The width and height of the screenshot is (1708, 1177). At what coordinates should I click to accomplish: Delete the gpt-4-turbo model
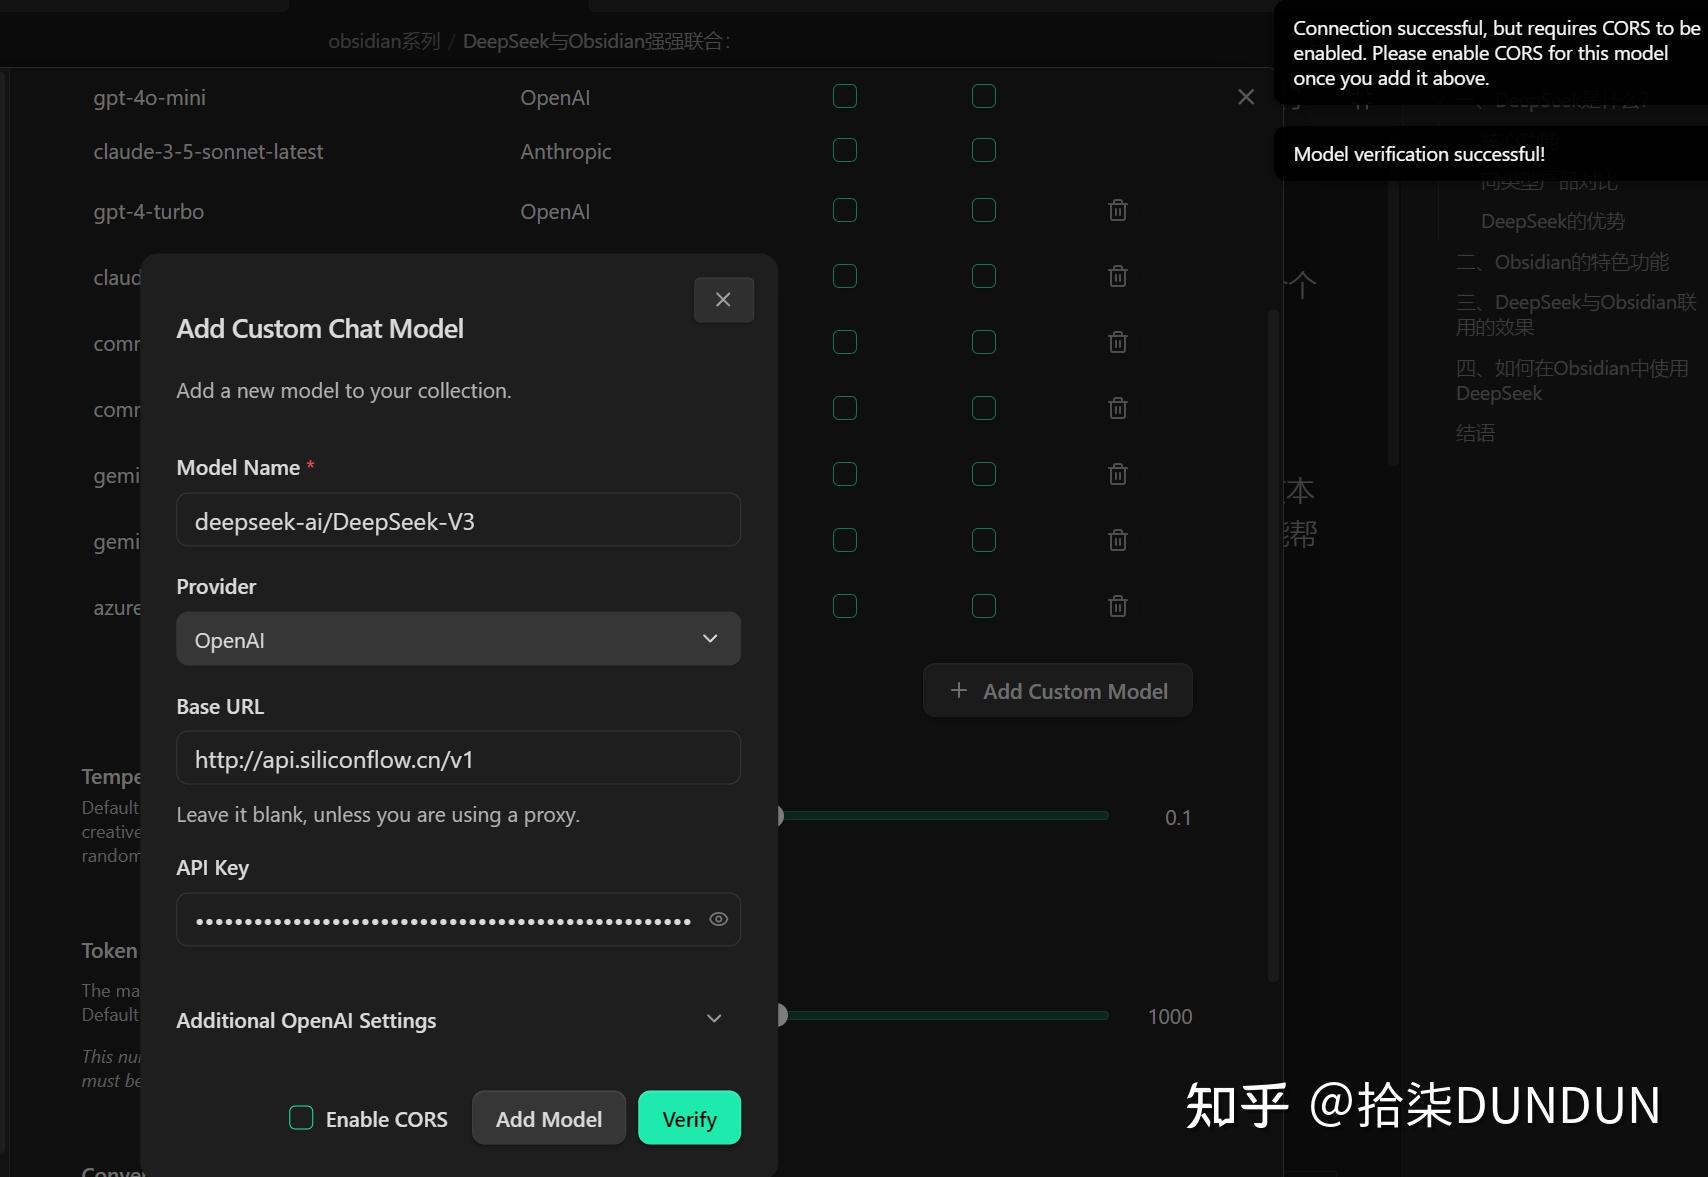[x=1117, y=211]
